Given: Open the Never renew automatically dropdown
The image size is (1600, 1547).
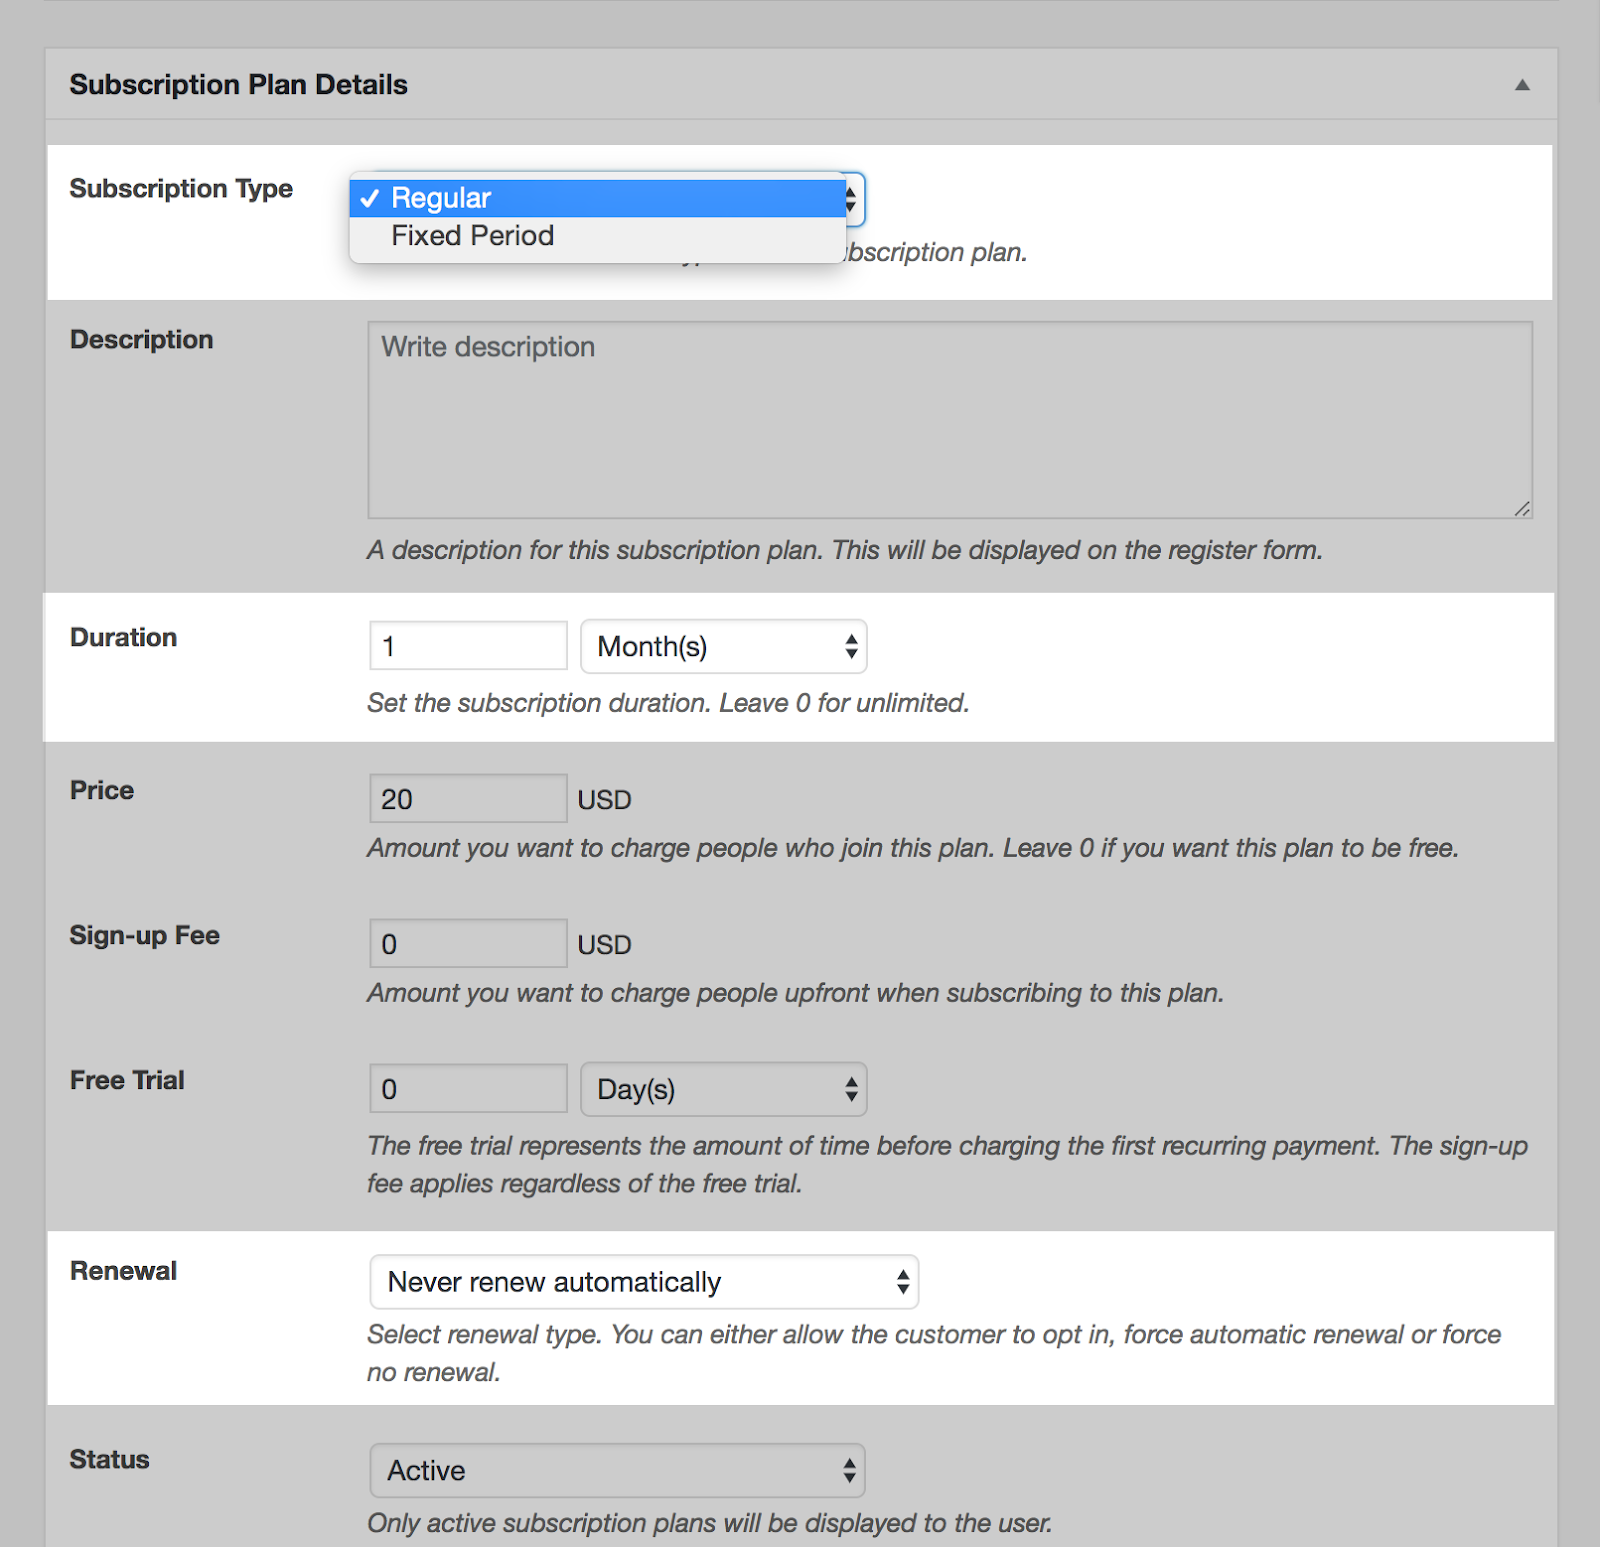Looking at the screenshot, I should point(643,1282).
